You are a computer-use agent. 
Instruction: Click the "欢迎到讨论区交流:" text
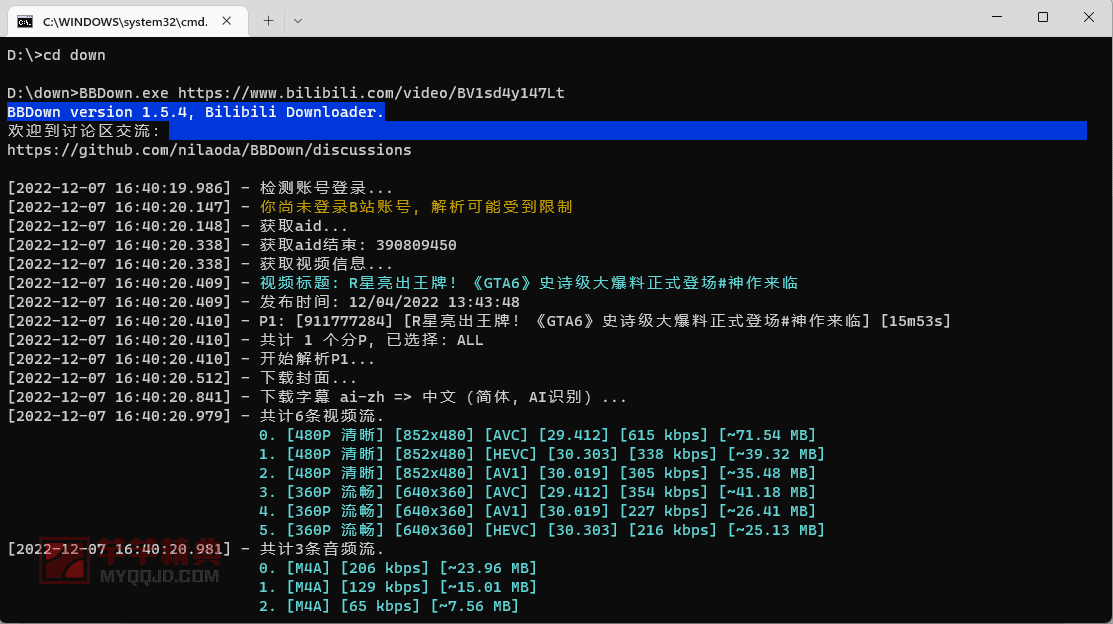tap(84, 131)
